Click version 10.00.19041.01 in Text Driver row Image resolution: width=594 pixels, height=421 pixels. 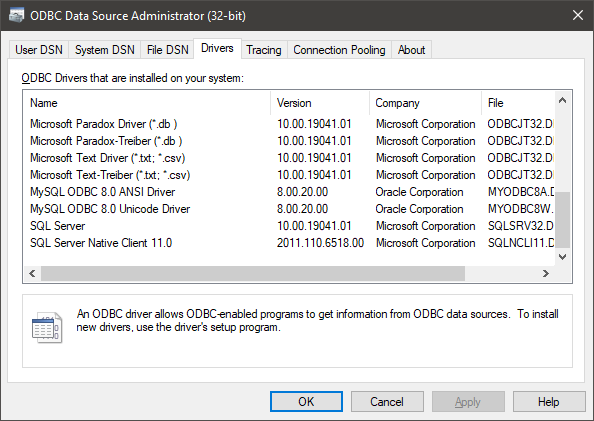[x=314, y=158]
